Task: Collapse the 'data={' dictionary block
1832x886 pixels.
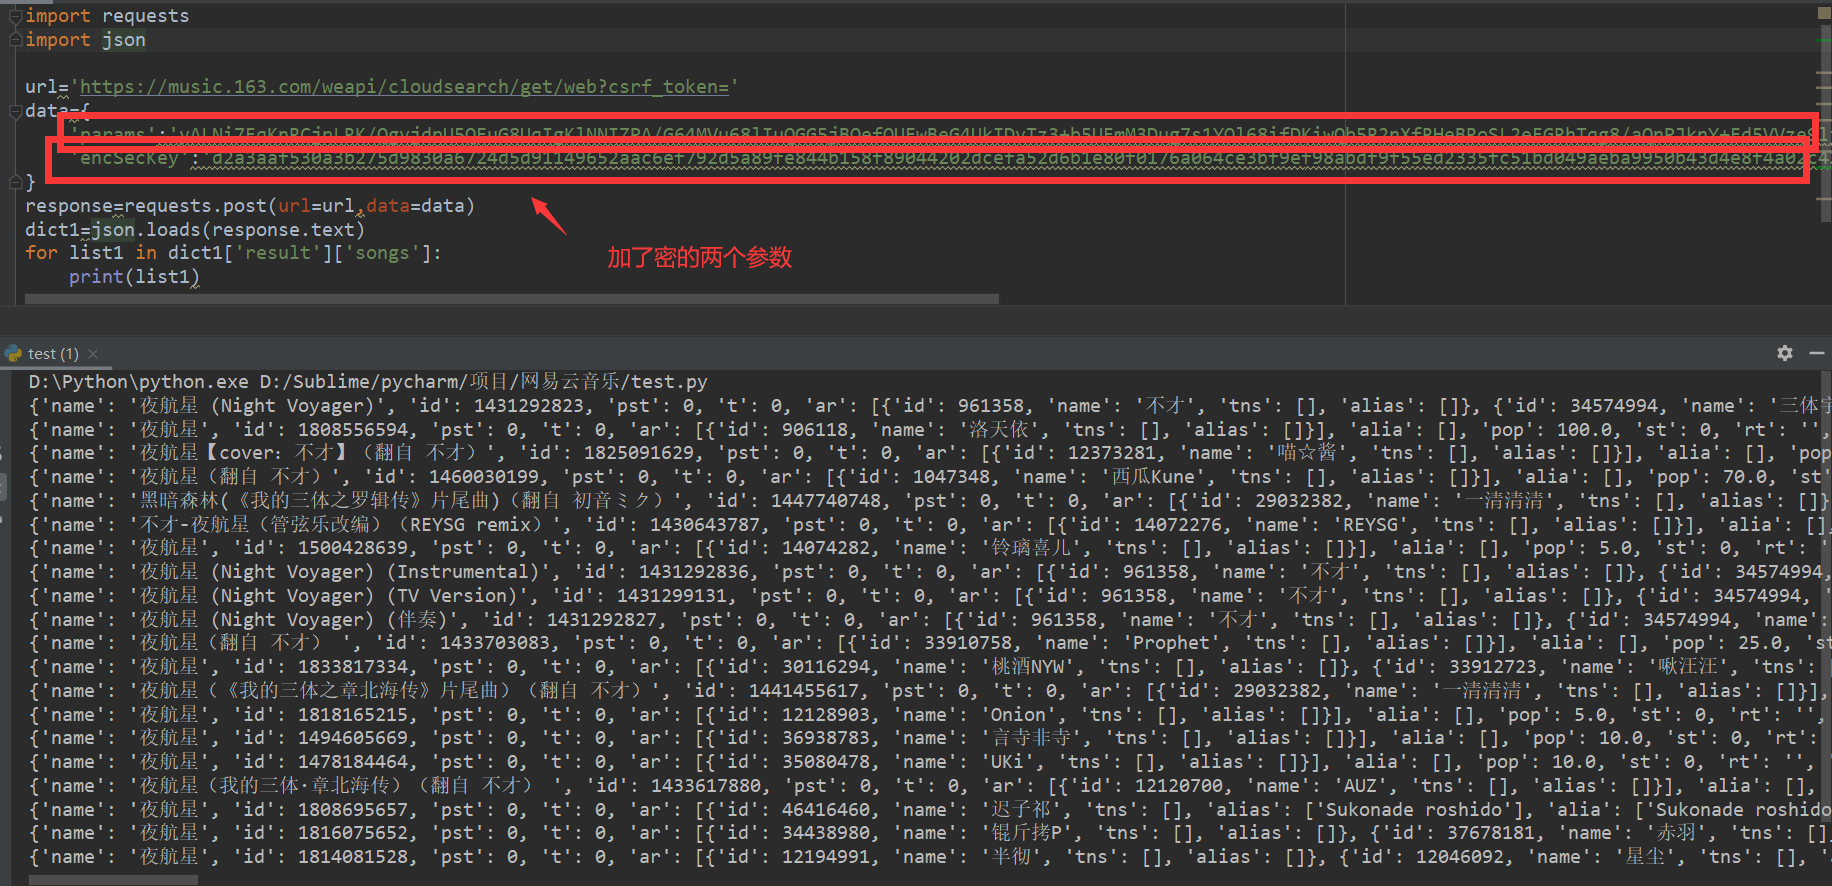Action: (15, 111)
